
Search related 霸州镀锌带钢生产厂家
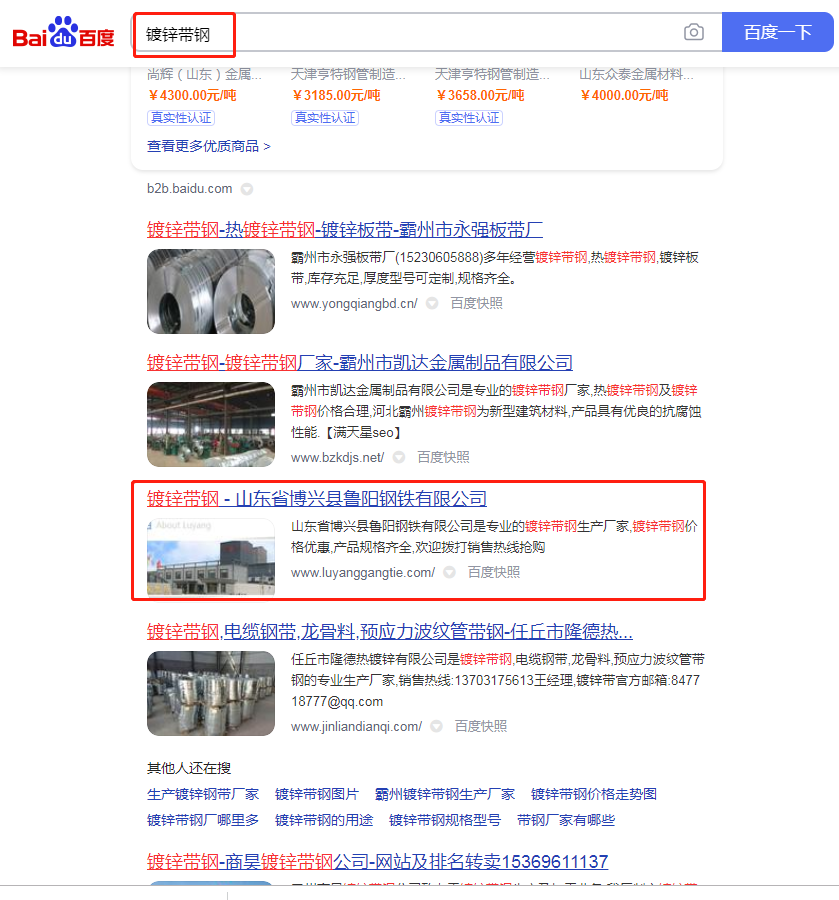click(445, 794)
